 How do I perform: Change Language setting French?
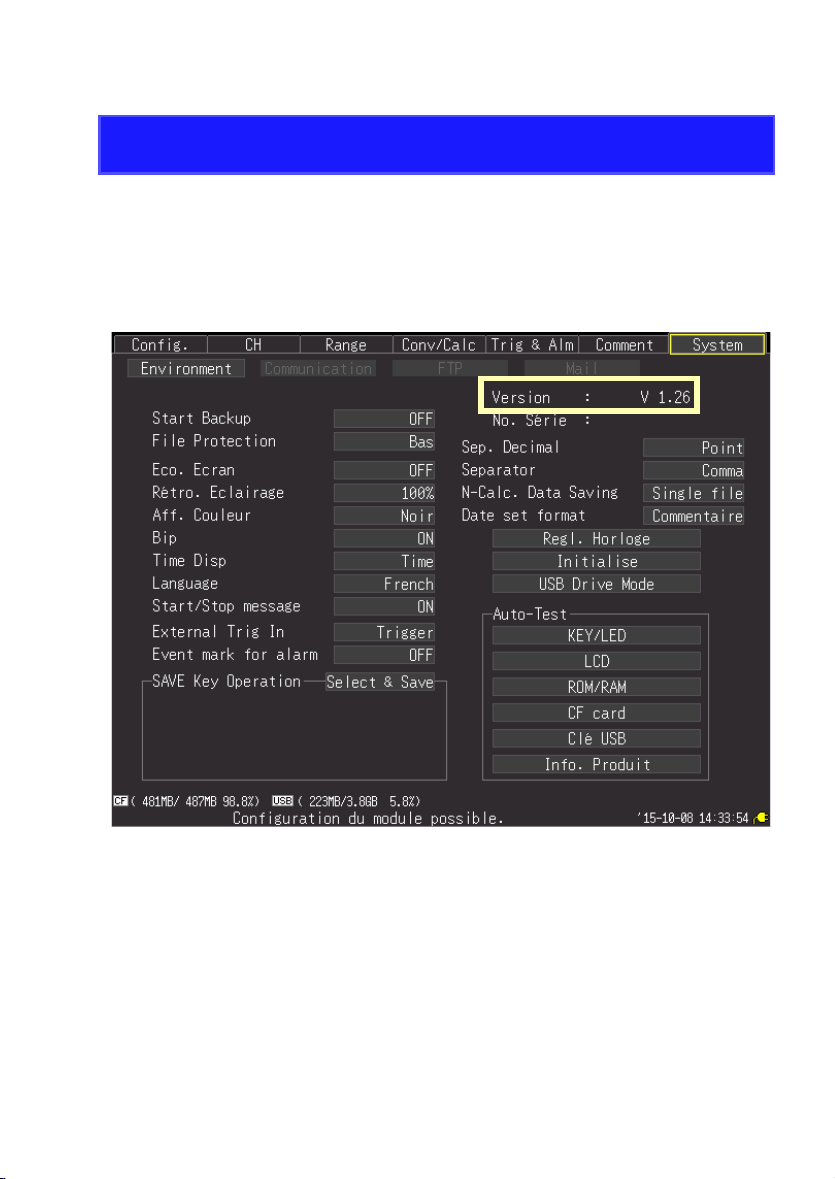point(384,584)
